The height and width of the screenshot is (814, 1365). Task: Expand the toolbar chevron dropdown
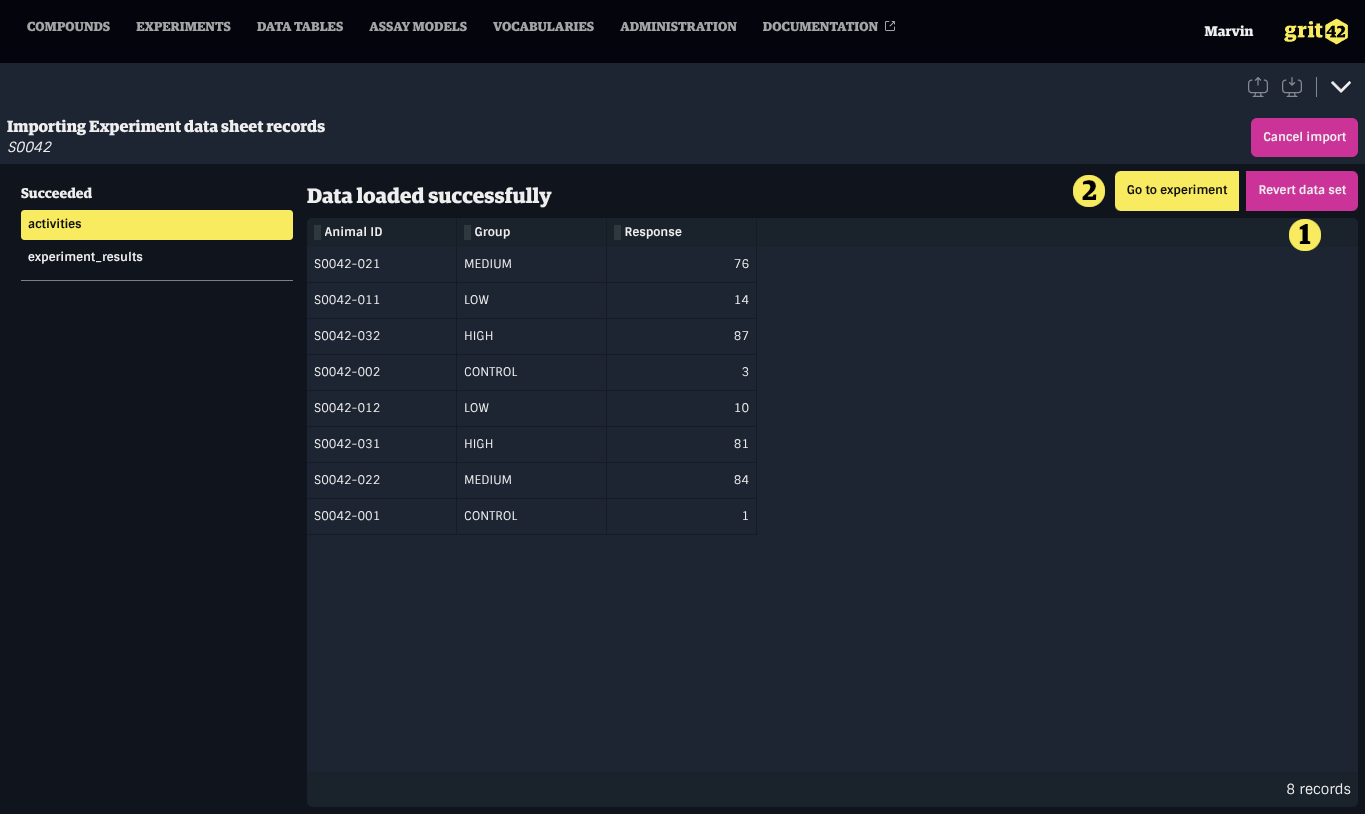pos(1341,87)
